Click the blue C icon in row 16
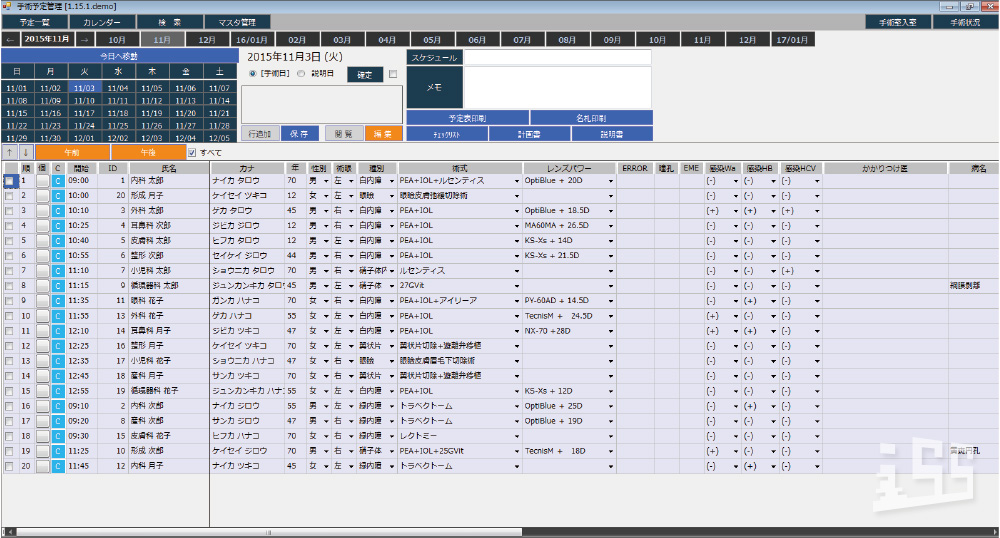This screenshot has height=538, width=1000. 57,406
